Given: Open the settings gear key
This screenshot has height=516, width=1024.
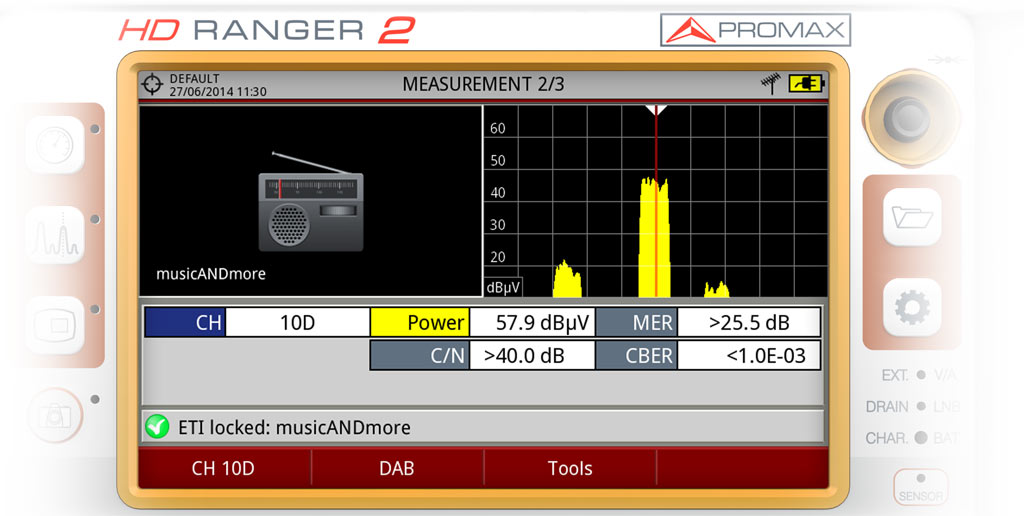Looking at the screenshot, I should (x=912, y=307).
